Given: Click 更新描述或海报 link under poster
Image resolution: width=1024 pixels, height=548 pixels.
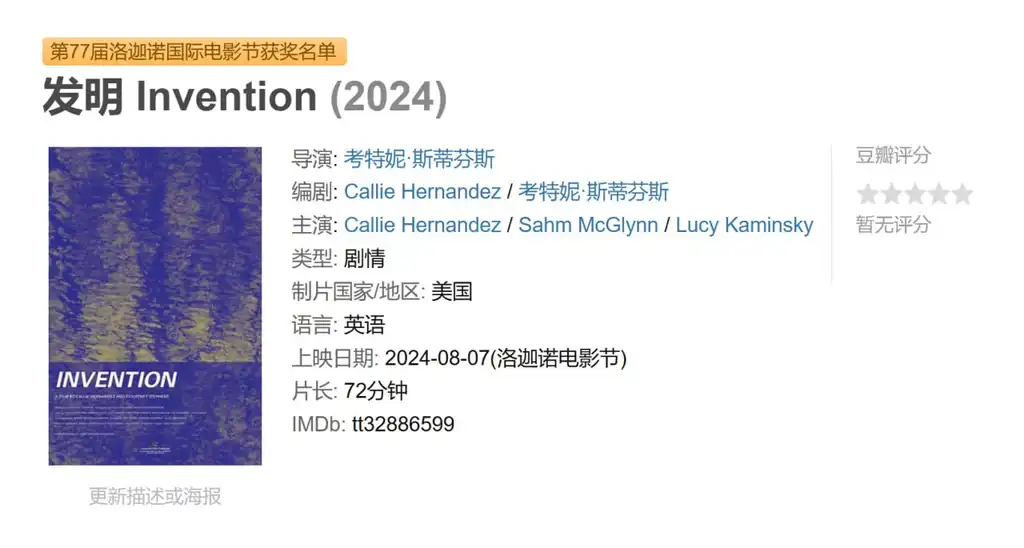Looking at the screenshot, I should [155, 496].
